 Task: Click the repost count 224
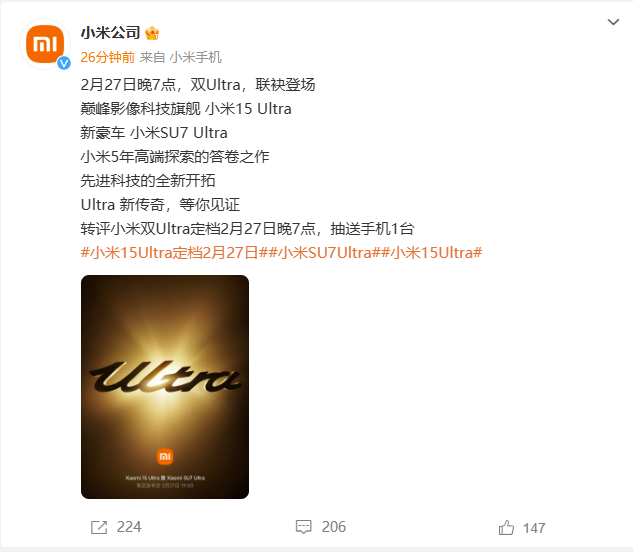[x=129, y=527]
